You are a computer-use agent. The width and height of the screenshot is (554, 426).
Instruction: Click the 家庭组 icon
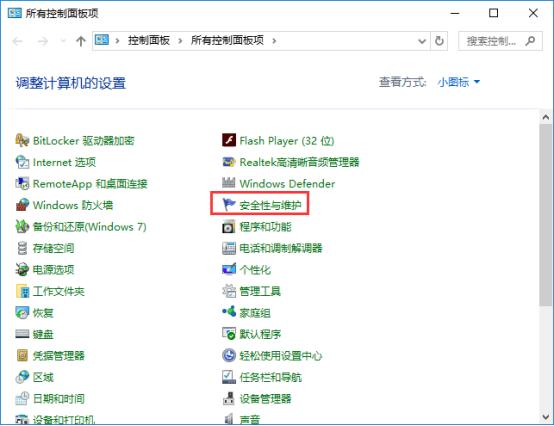click(229, 312)
